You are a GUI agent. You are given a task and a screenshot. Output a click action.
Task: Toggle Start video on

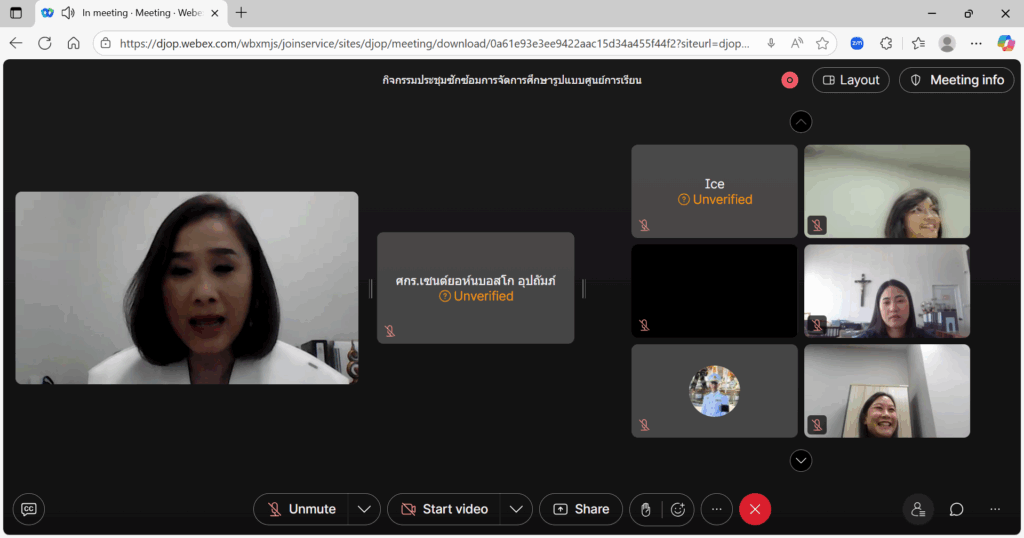tap(444, 509)
